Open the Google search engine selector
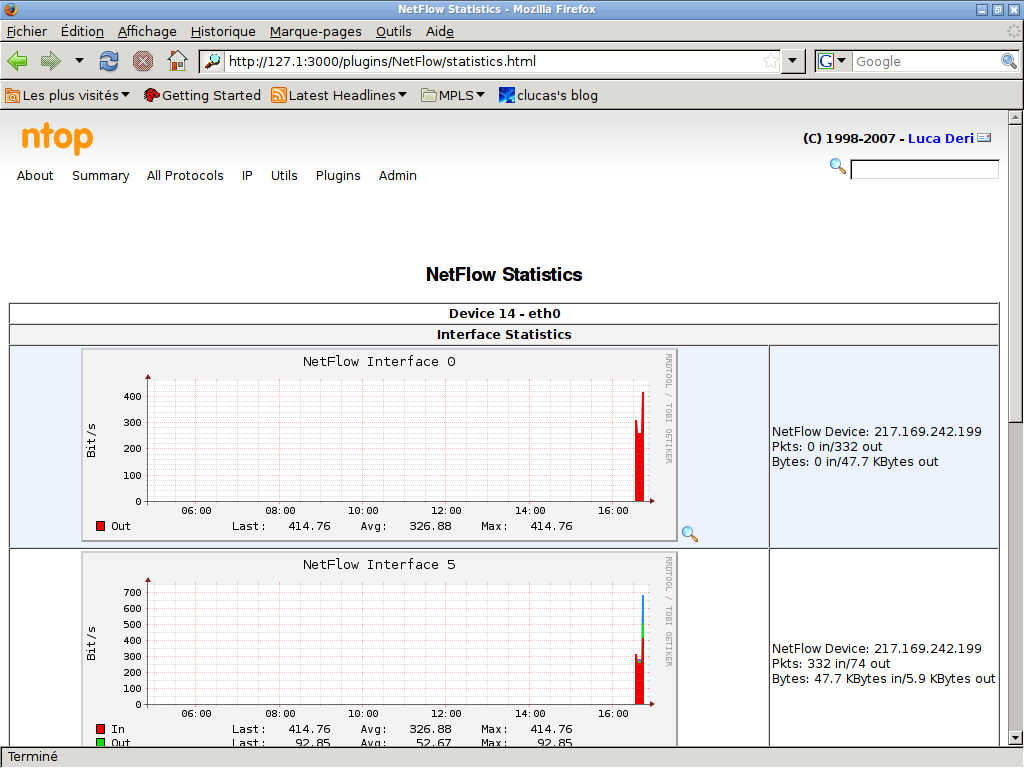Screen dimensions: 1024x768 click(832, 61)
